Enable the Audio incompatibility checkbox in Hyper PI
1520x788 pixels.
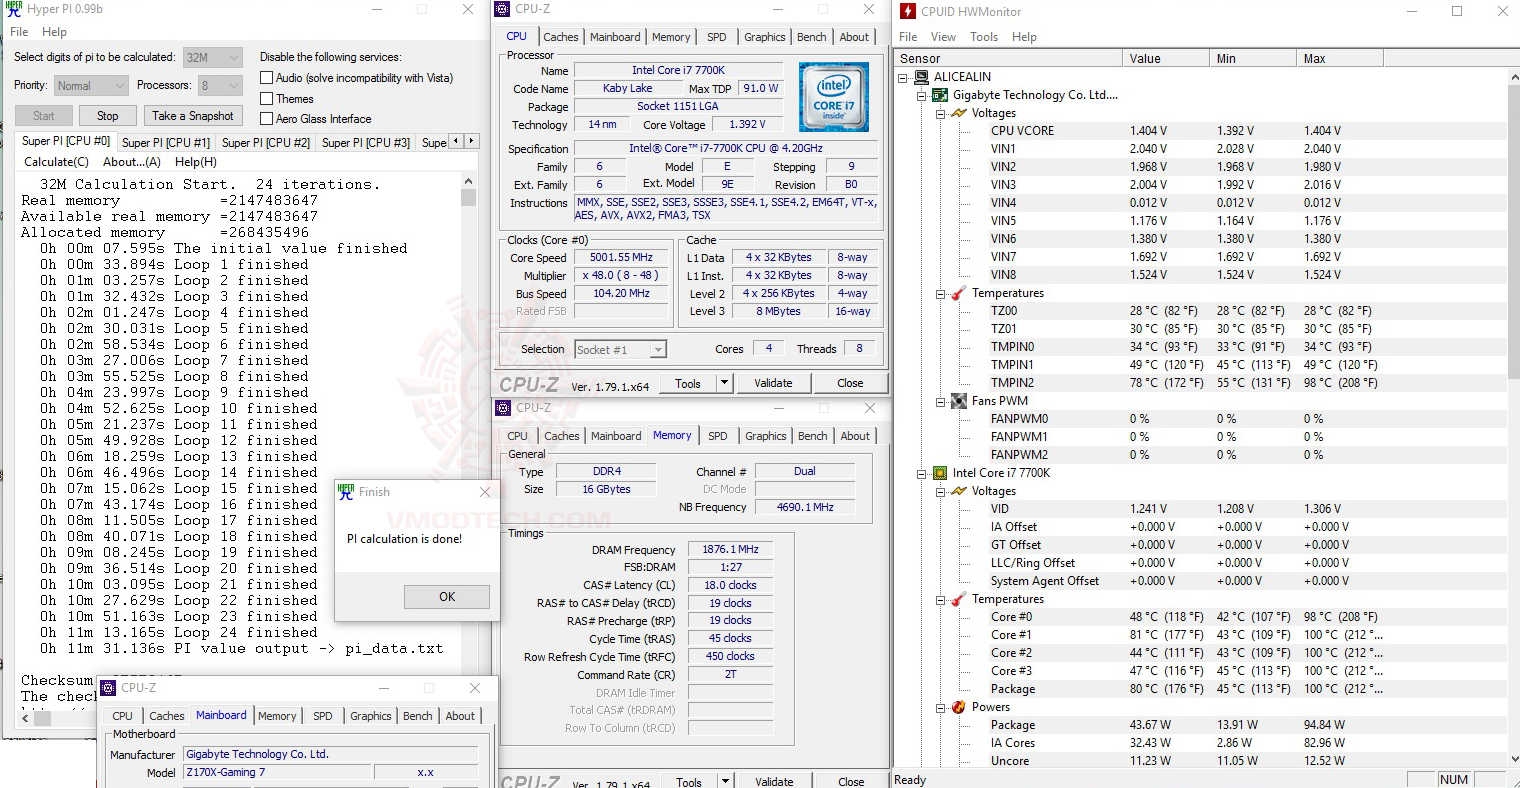click(266, 77)
